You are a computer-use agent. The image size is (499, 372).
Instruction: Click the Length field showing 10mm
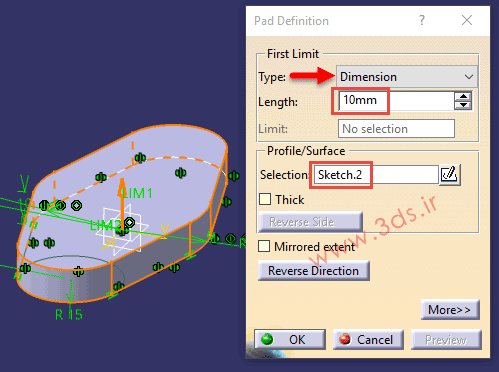[397, 101]
